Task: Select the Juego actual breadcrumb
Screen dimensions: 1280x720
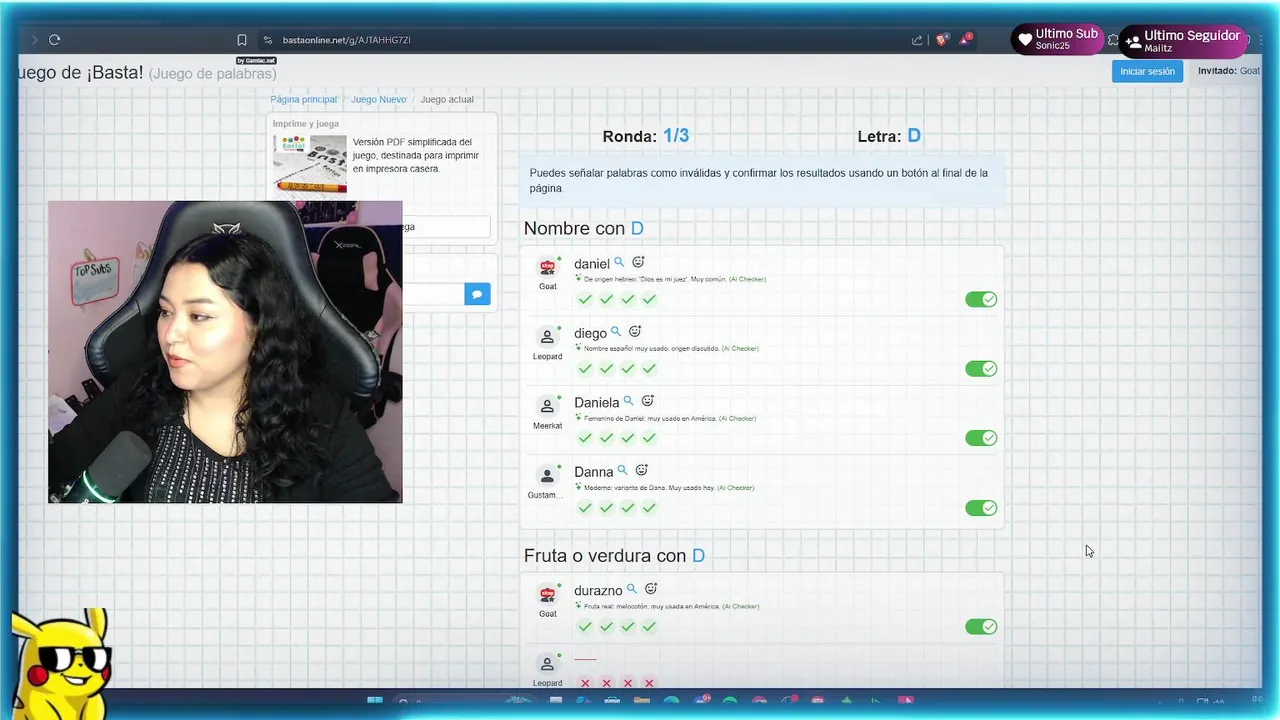Action: pos(447,100)
